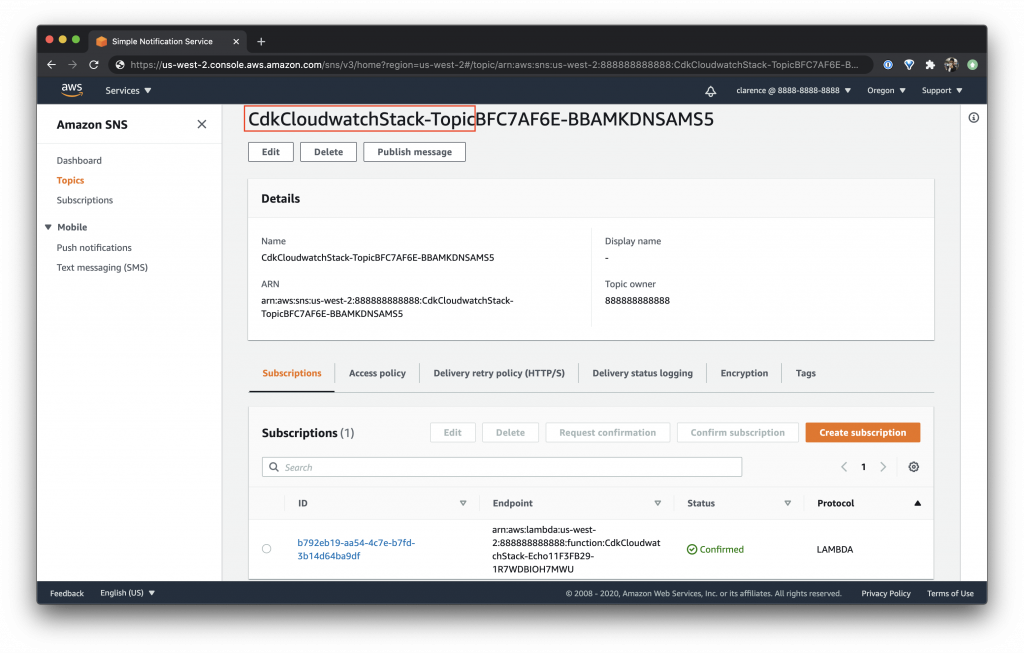Reload the page with refresh icon
1024x653 pixels.
tap(94, 65)
